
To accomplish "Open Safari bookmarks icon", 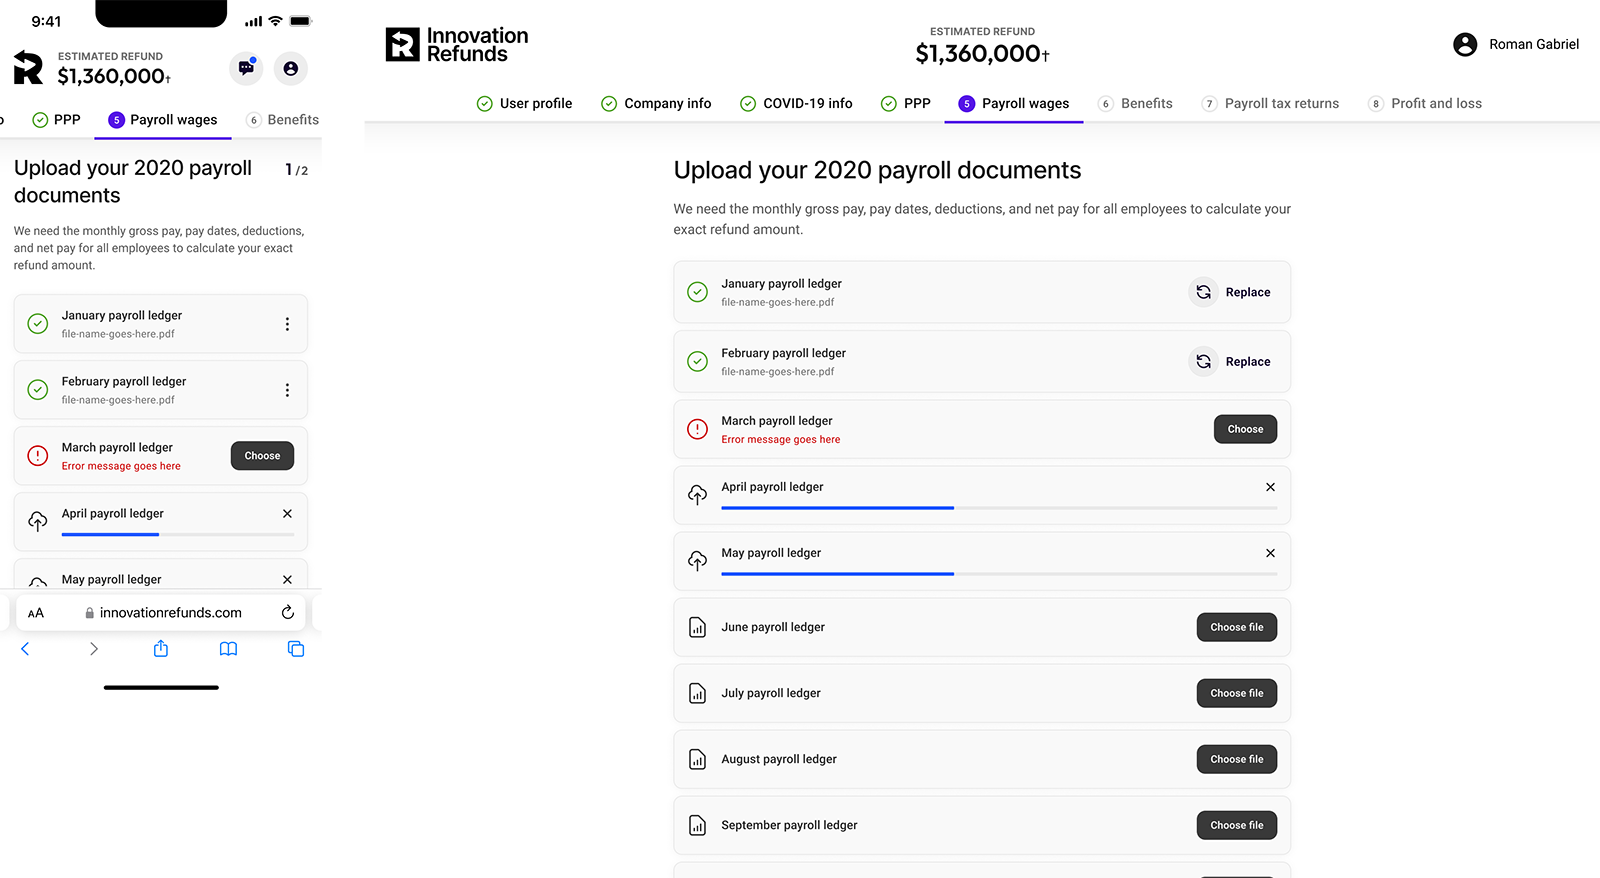I will pyautogui.click(x=228, y=649).
